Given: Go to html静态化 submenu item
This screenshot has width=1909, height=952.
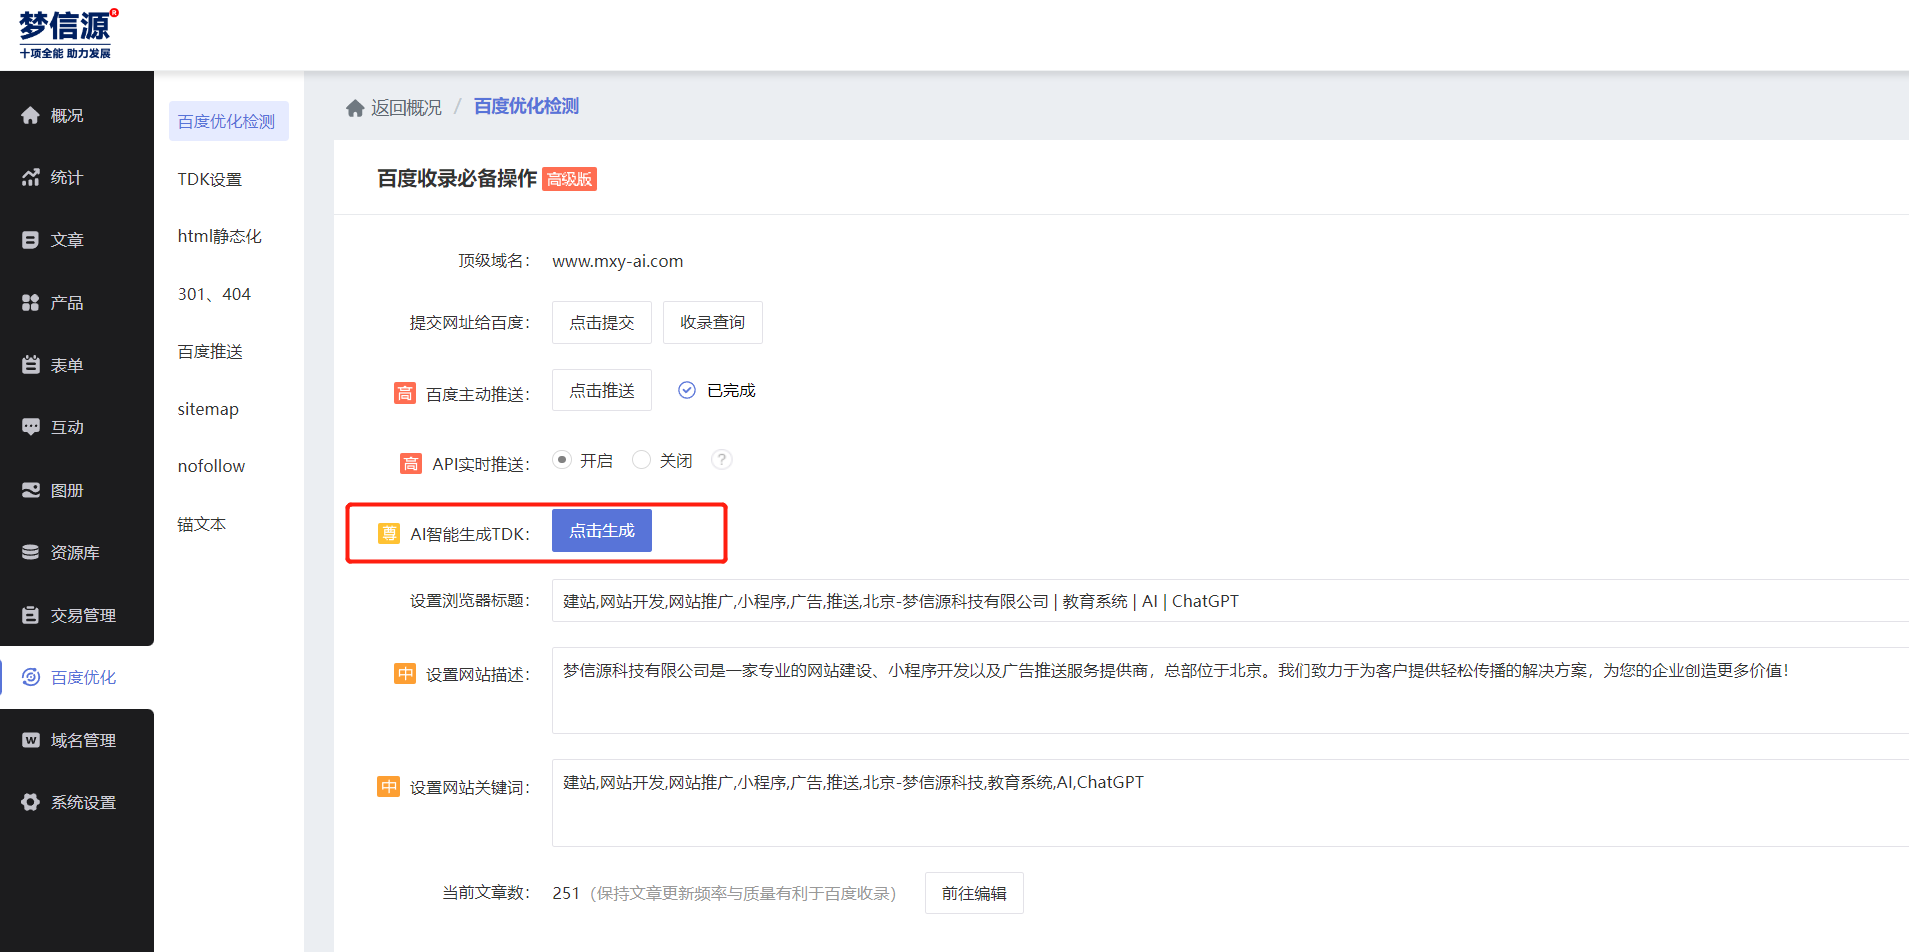Looking at the screenshot, I should tap(220, 236).
